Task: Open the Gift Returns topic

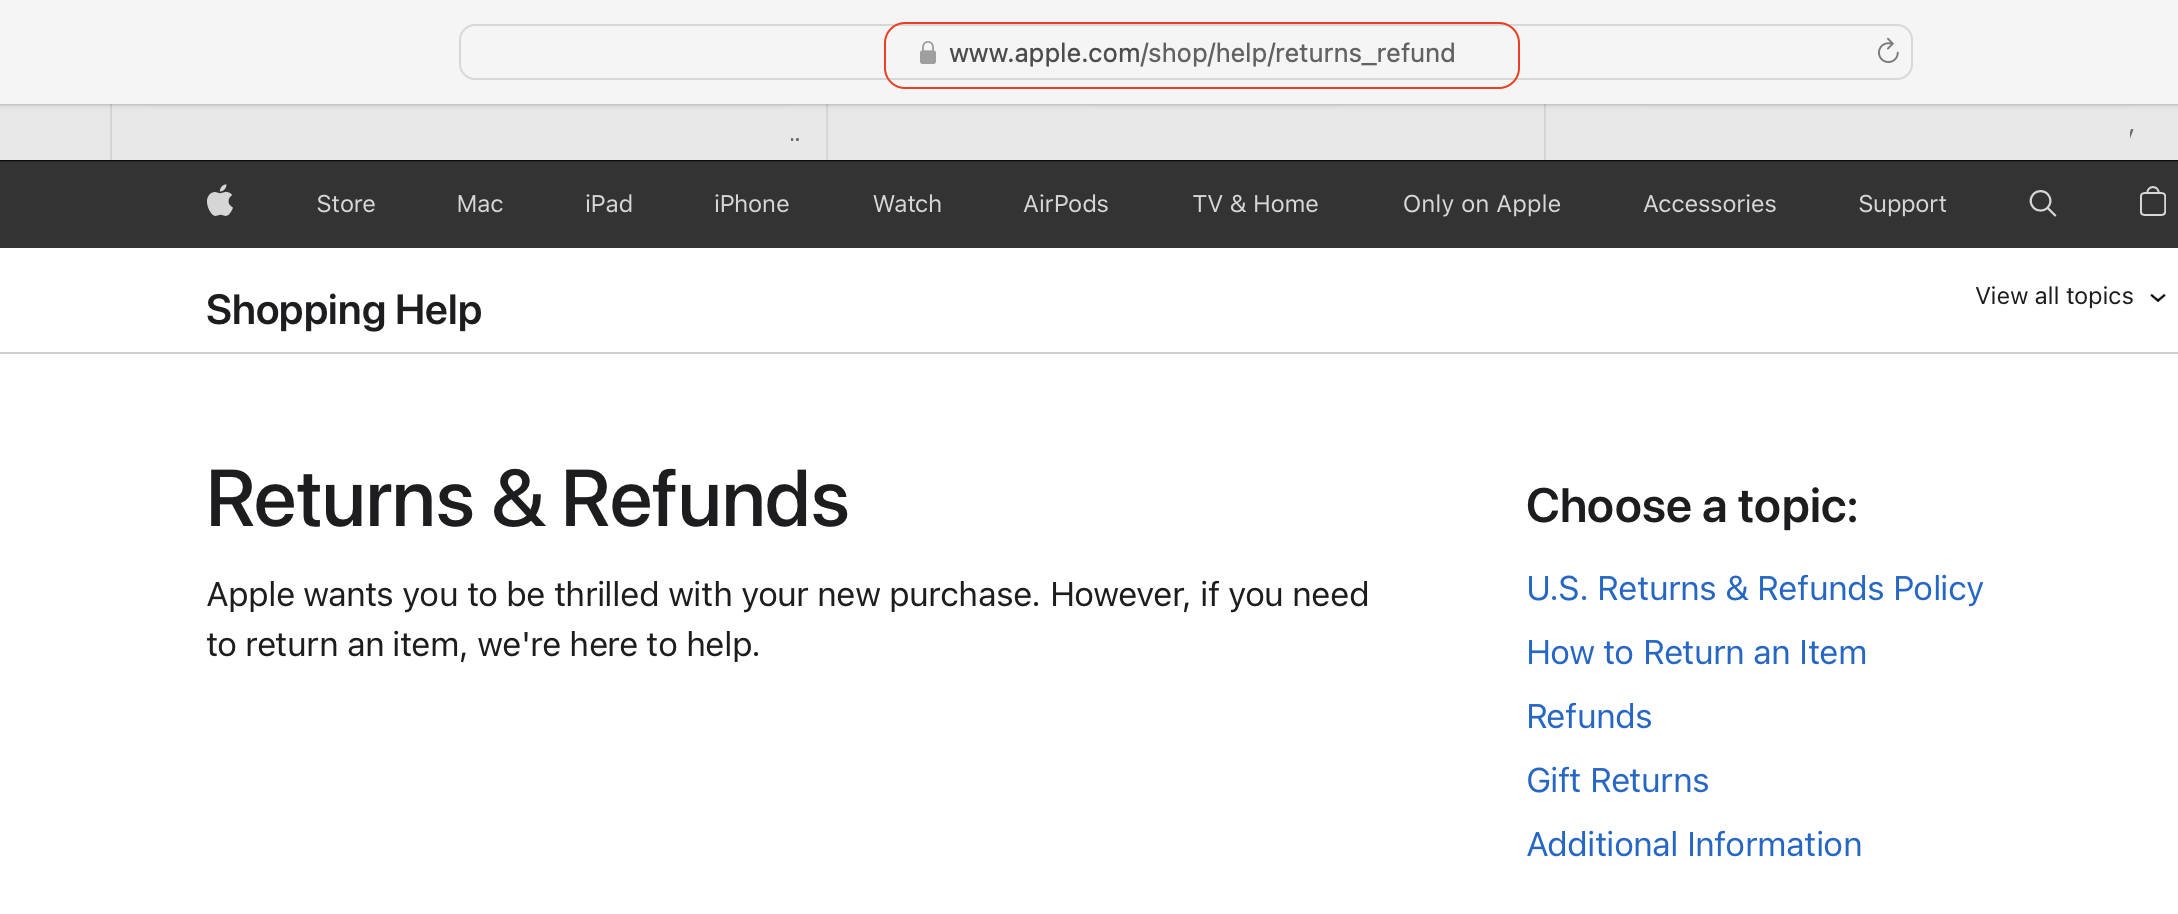Action: tap(1617, 780)
